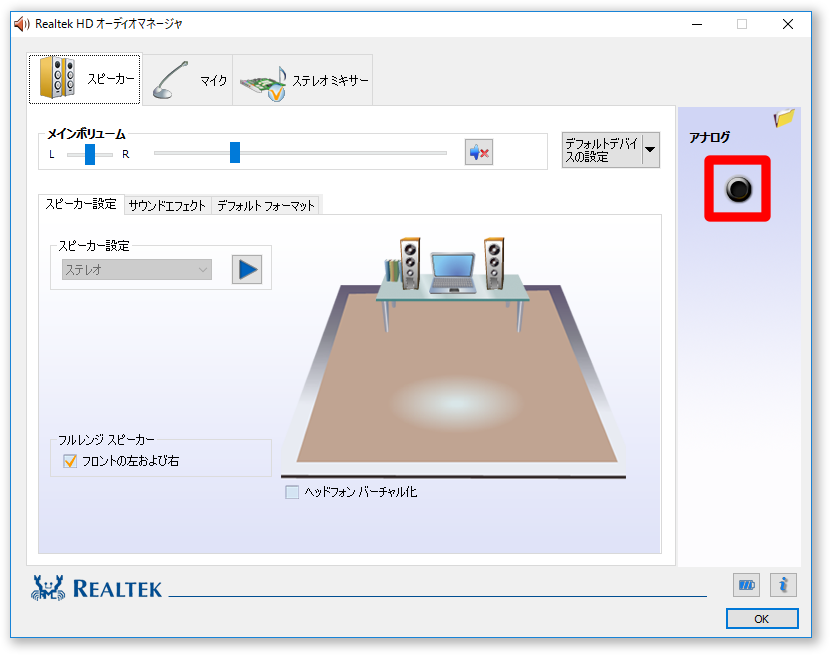
Task: Click the Realtek logo
Action: tap(96, 588)
